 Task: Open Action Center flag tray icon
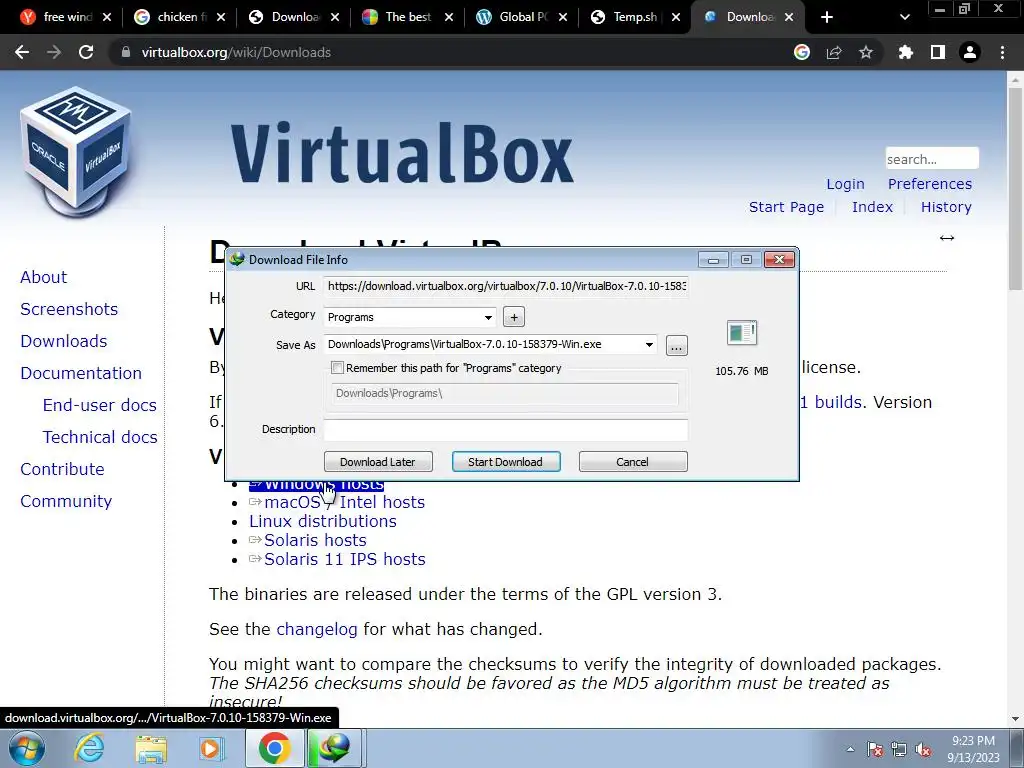[x=874, y=749]
